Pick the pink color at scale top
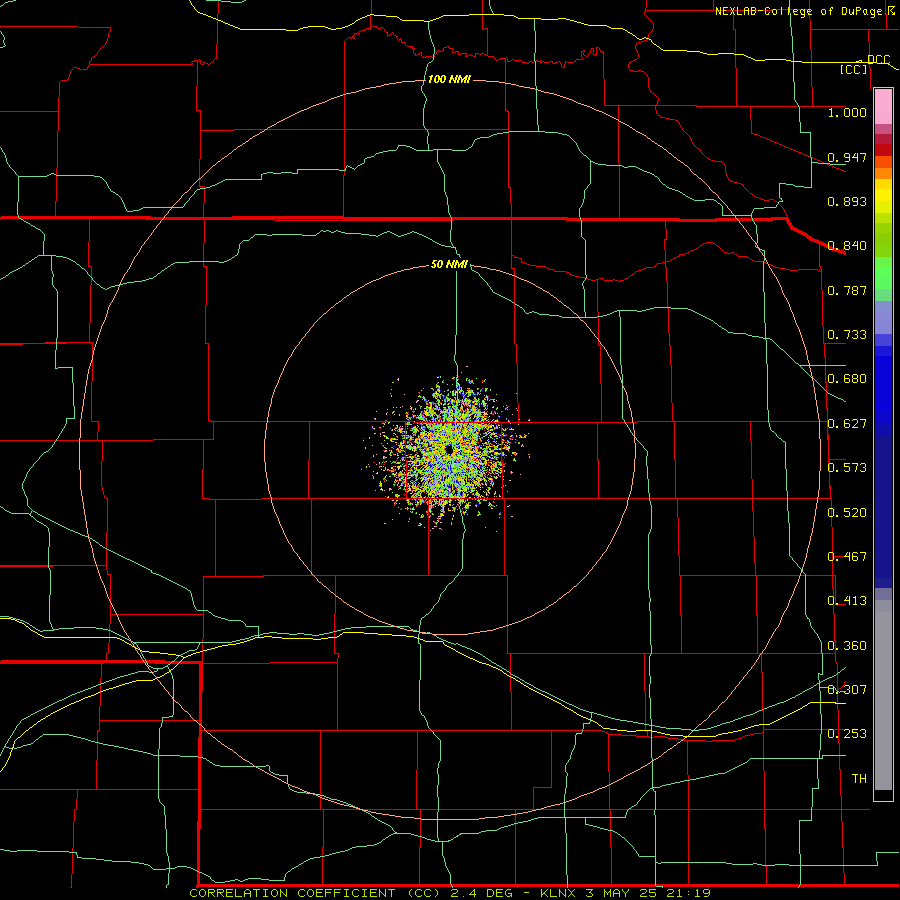 tap(883, 107)
